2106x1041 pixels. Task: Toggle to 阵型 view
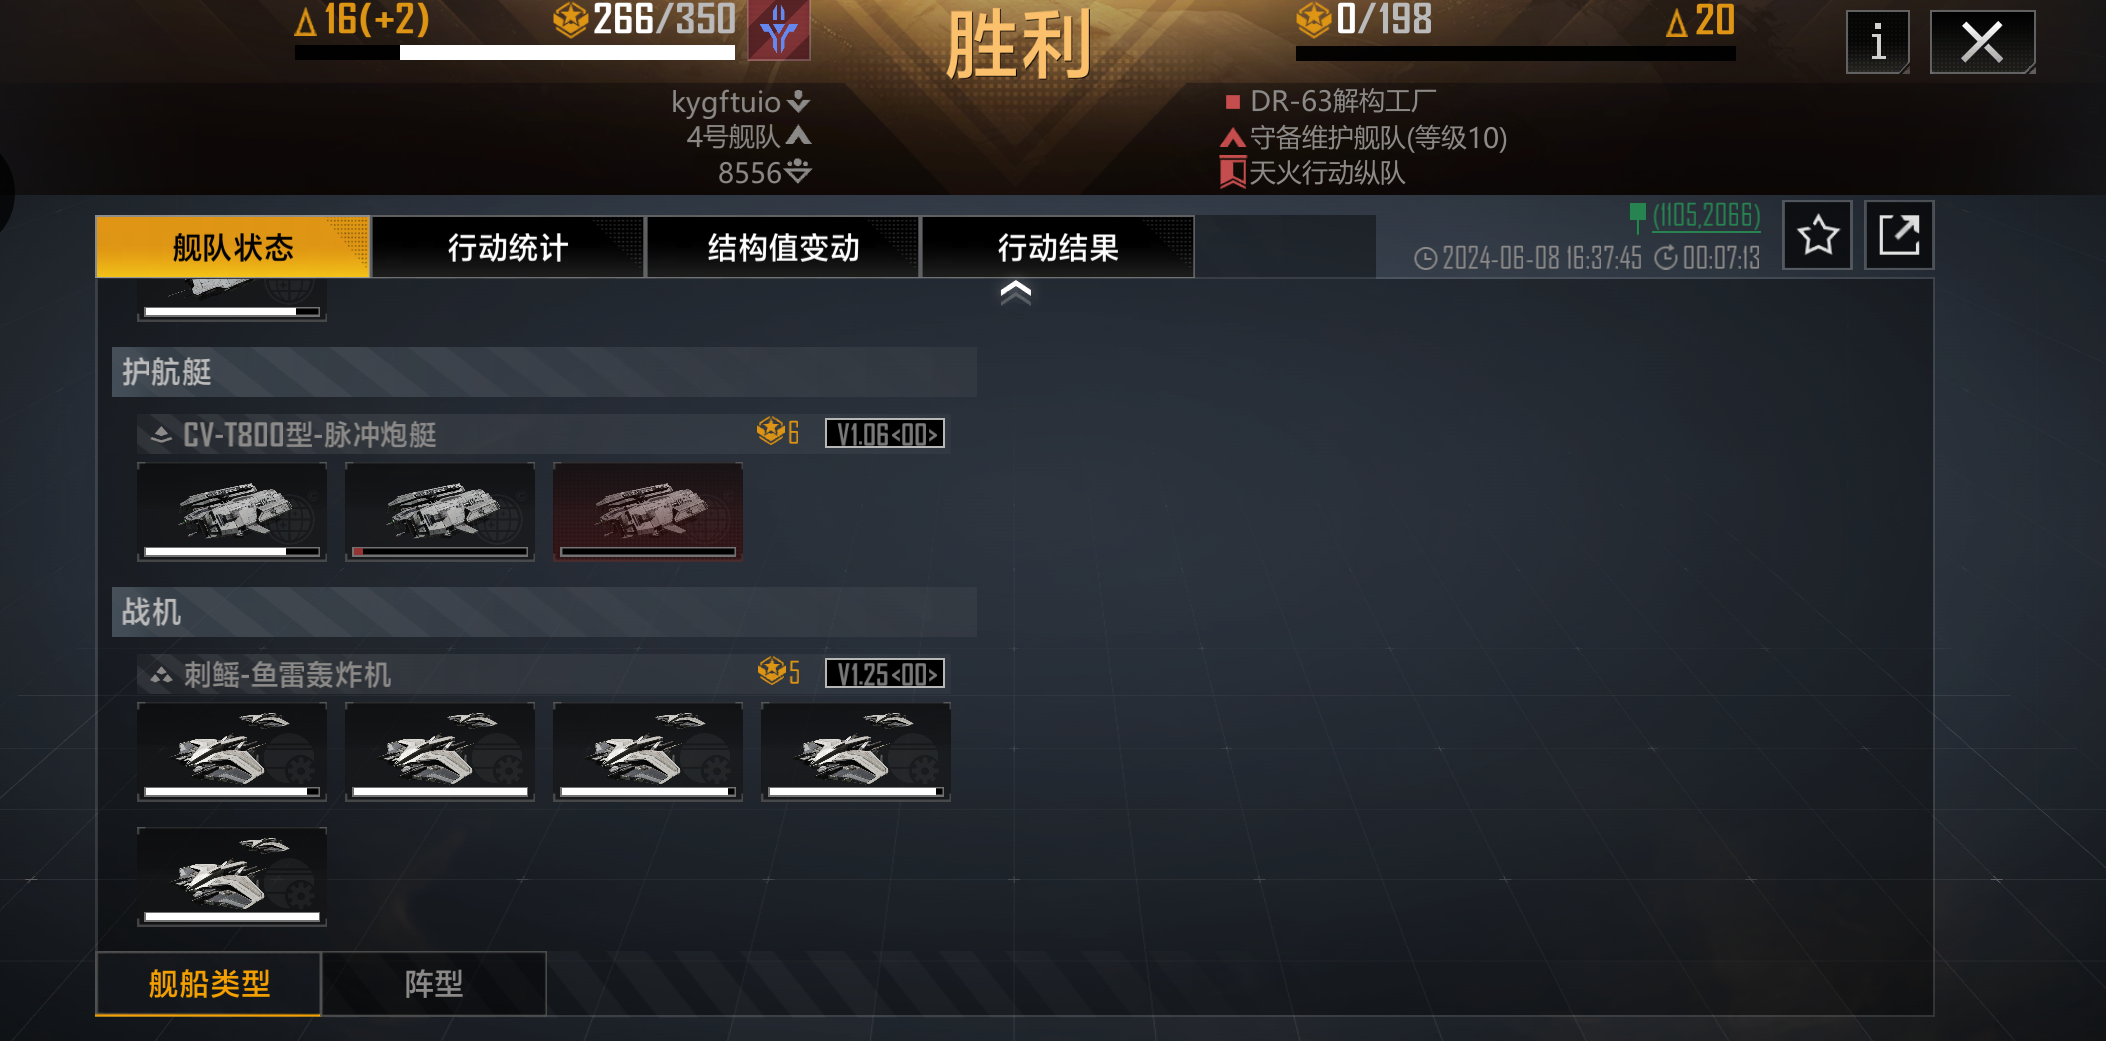coord(434,984)
